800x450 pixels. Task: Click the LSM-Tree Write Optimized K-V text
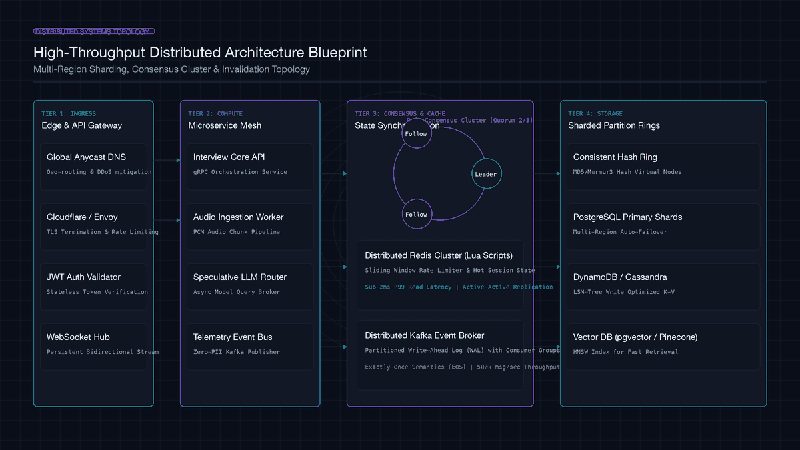tap(623, 292)
